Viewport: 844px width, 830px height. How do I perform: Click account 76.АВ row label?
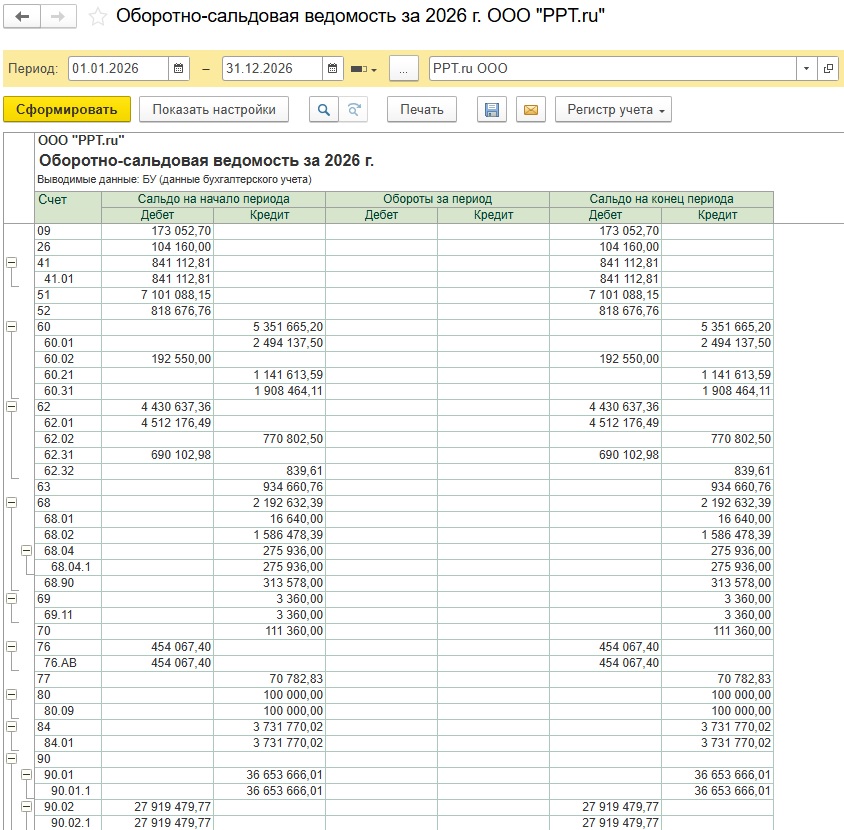click(60, 663)
